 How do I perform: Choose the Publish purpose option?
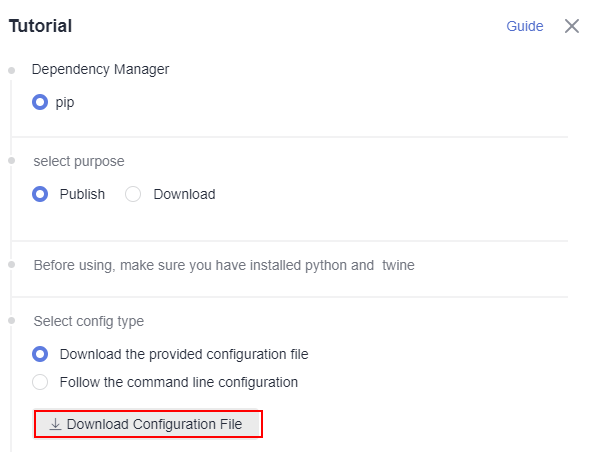40,194
